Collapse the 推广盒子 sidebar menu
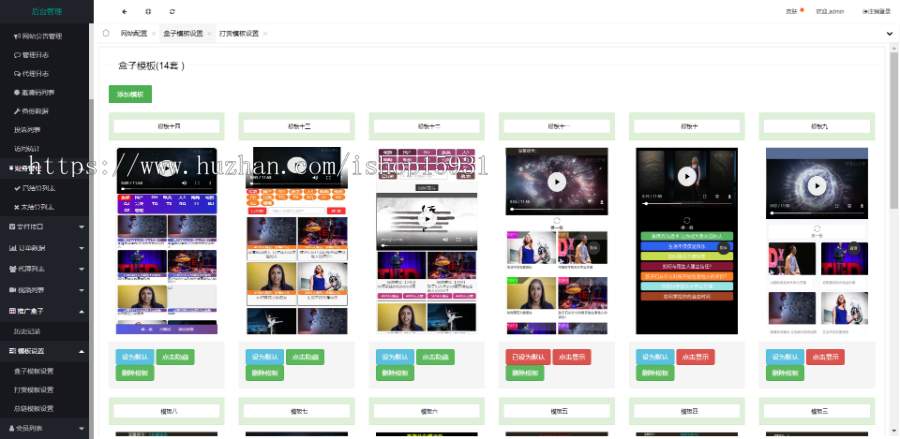 click(44, 311)
